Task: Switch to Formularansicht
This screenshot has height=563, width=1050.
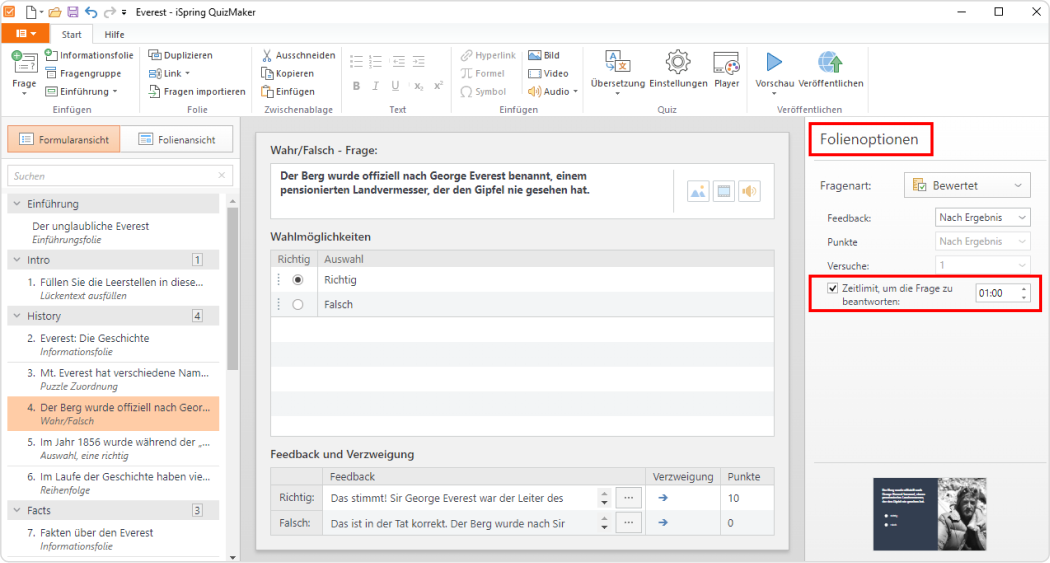Action: point(64,139)
